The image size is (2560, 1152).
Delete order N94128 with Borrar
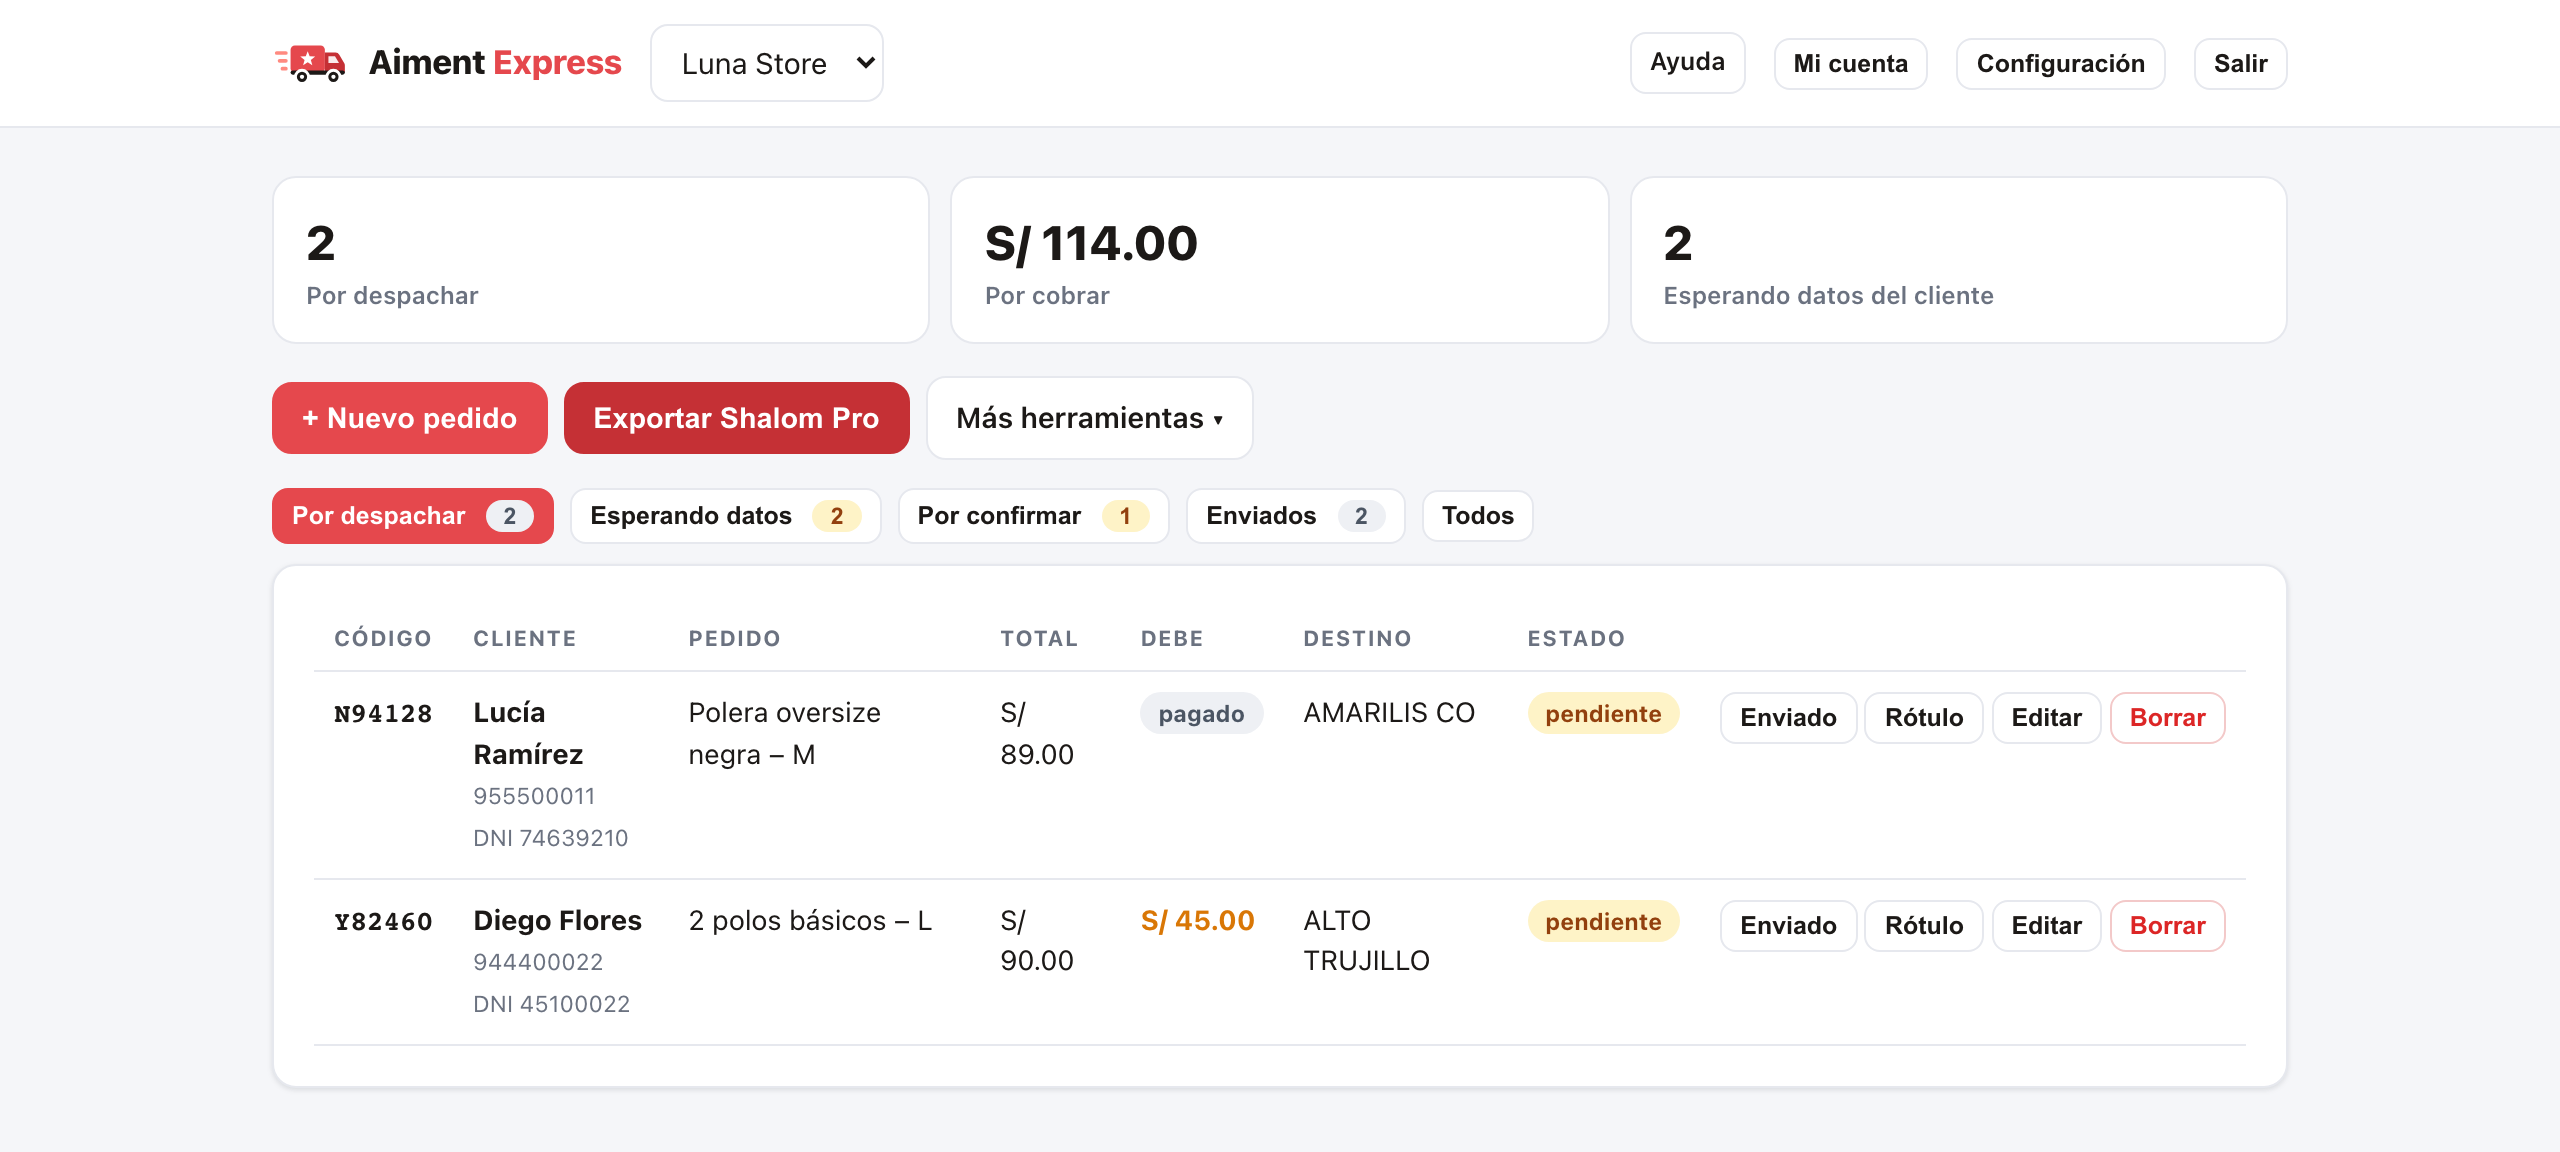click(2167, 718)
